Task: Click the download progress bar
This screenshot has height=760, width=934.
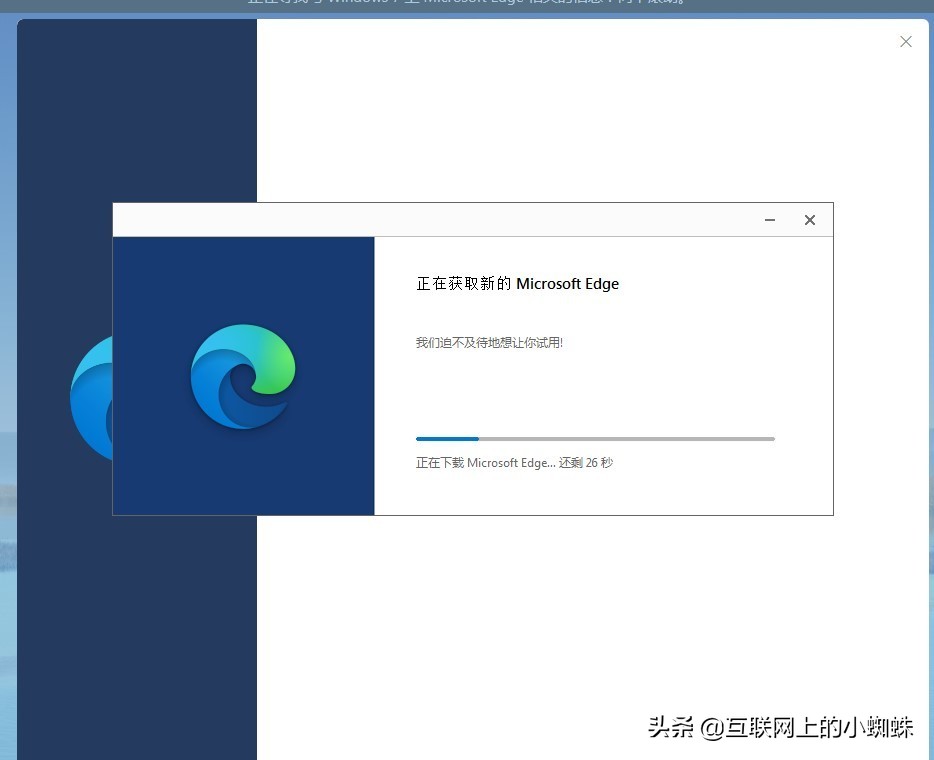Action: (595, 438)
